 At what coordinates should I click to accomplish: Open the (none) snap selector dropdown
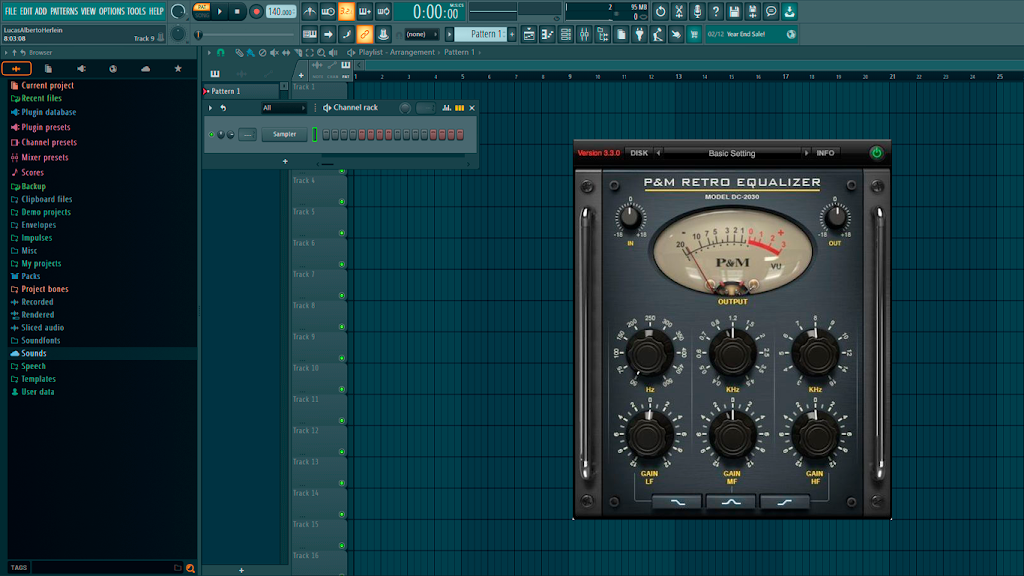[421, 34]
